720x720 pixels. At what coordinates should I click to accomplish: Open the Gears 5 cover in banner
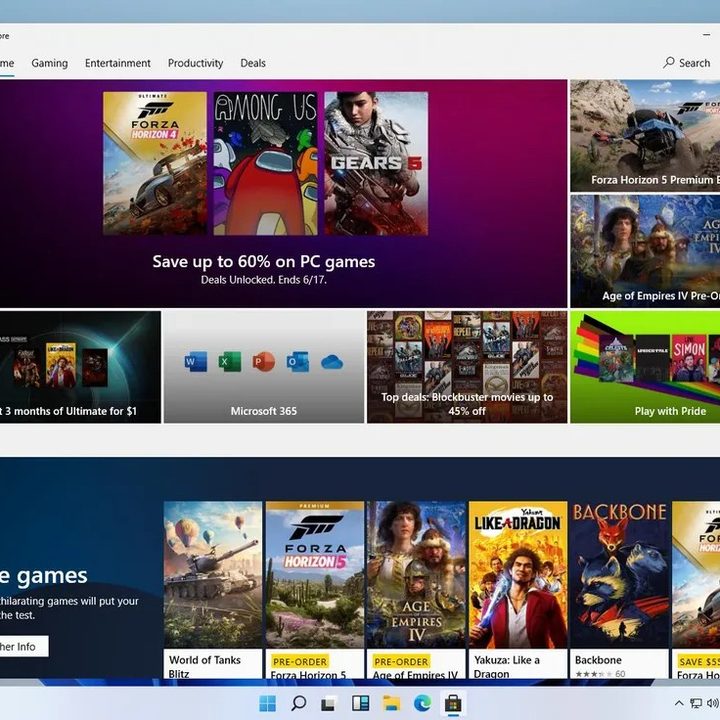[x=376, y=163]
